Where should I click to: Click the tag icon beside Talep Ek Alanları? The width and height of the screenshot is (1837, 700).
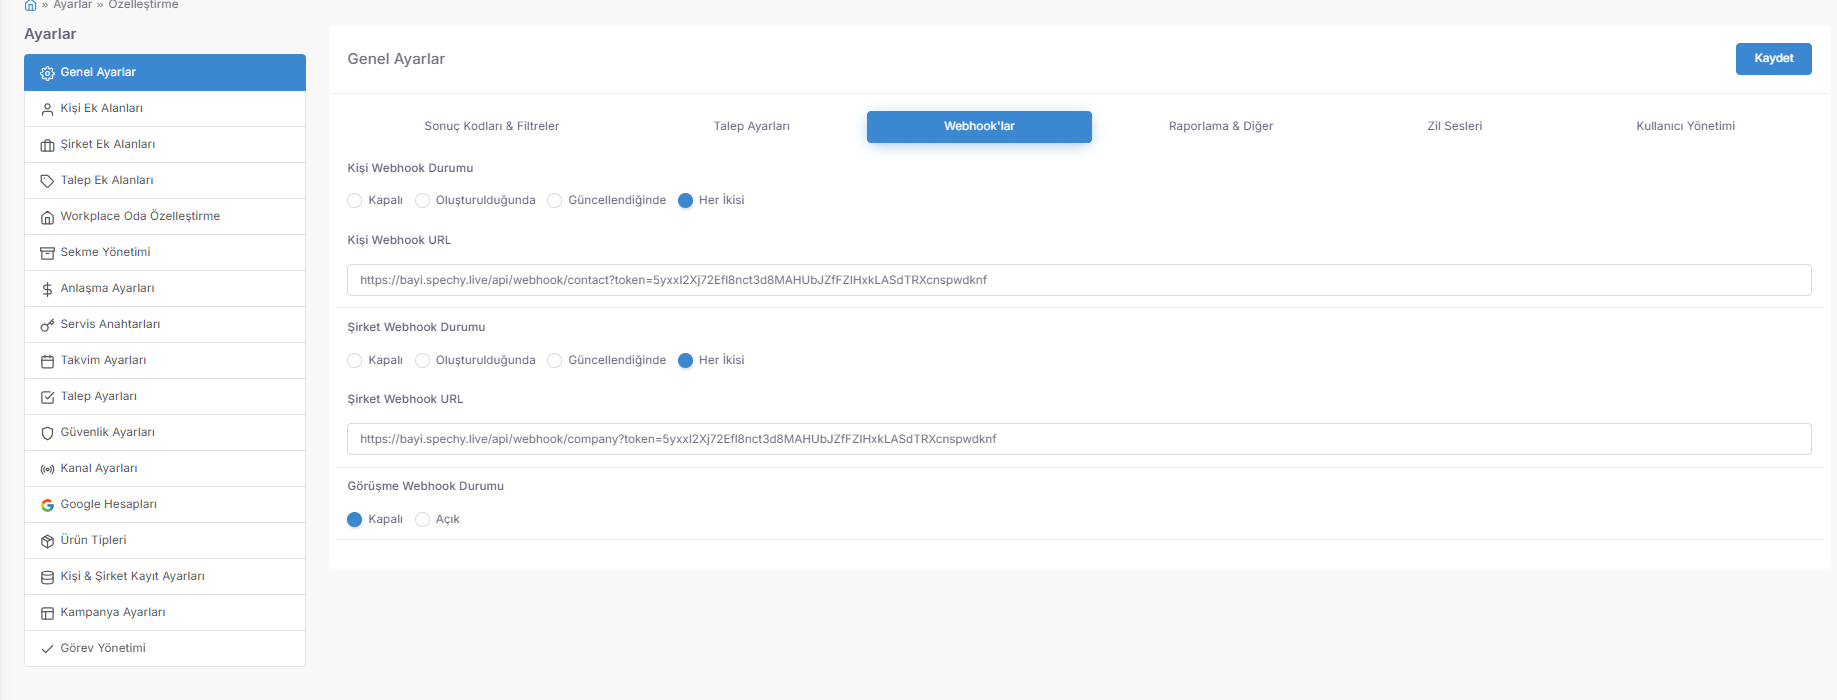pyautogui.click(x=47, y=181)
